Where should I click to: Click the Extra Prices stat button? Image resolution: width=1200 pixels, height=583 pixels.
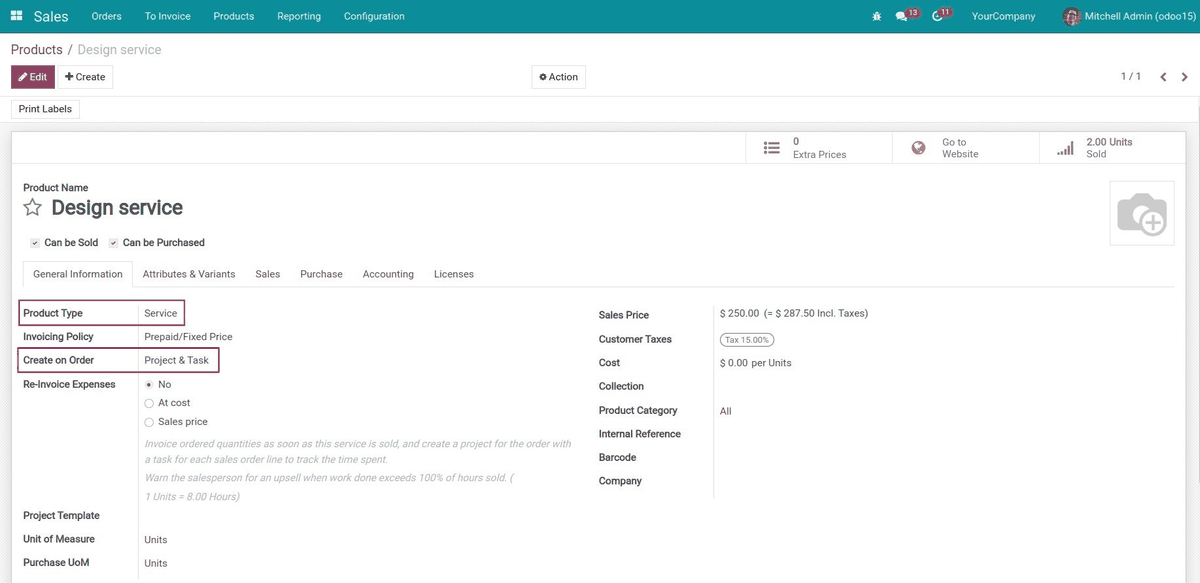click(x=819, y=148)
